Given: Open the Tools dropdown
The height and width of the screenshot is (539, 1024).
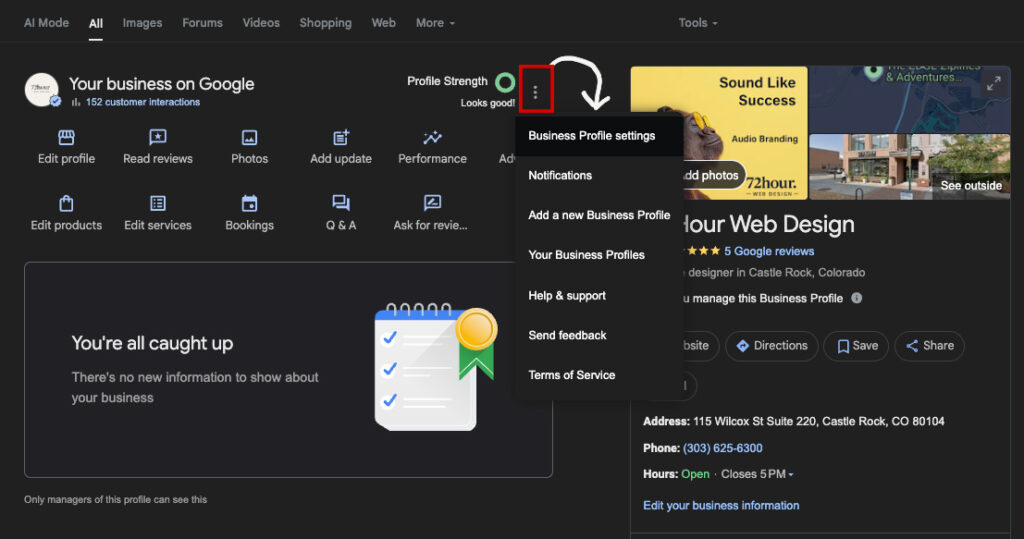Looking at the screenshot, I should click(697, 23).
